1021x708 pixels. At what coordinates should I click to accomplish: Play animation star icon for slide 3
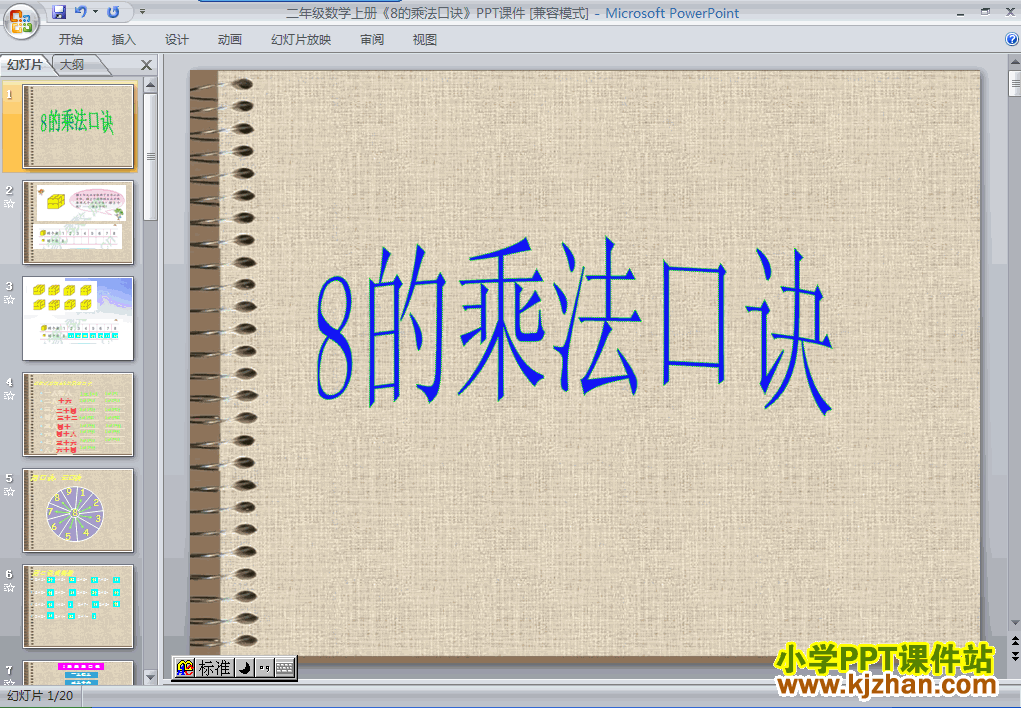tap(9, 300)
